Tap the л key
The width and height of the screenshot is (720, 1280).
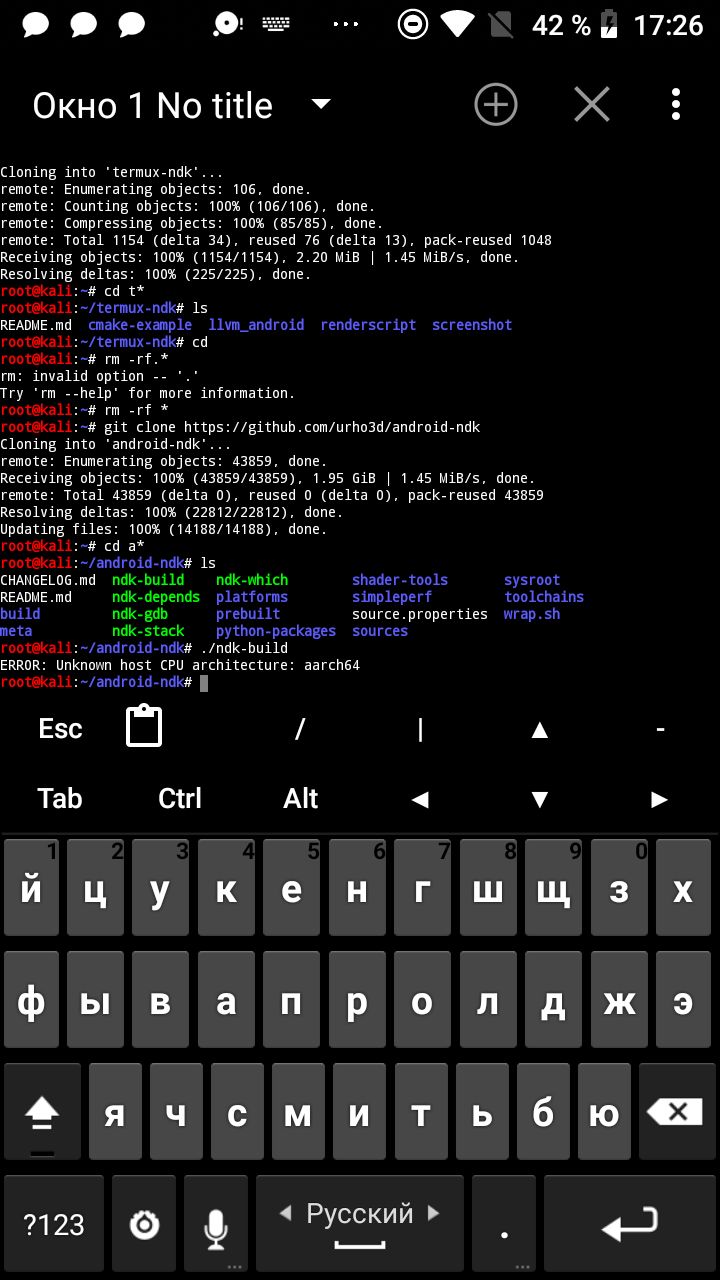[488, 999]
